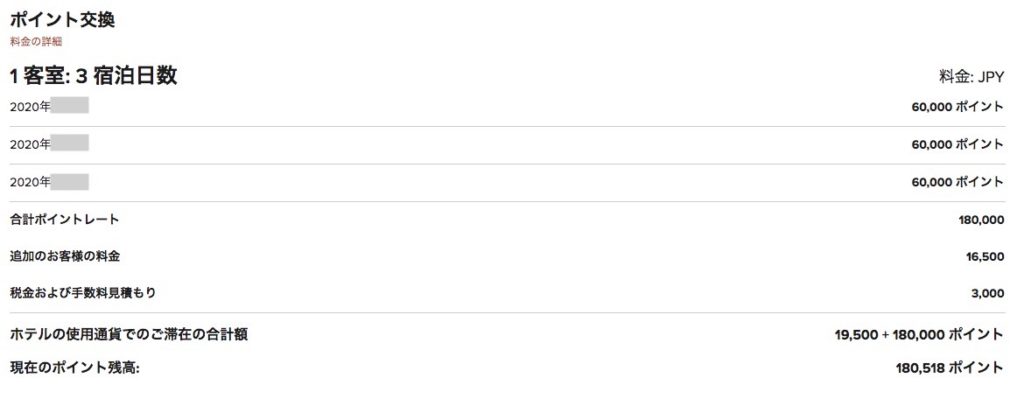This screenshot has height=399, width=1024.
Task: Click the ポイント交換 heading
Action: 63,20
